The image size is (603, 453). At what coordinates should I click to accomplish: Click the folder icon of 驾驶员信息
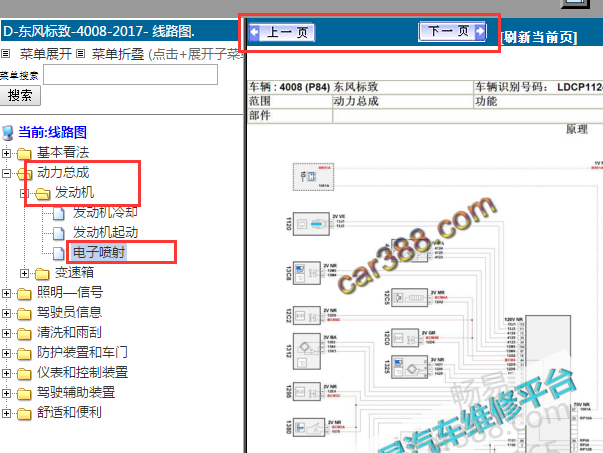coord(24,314)
